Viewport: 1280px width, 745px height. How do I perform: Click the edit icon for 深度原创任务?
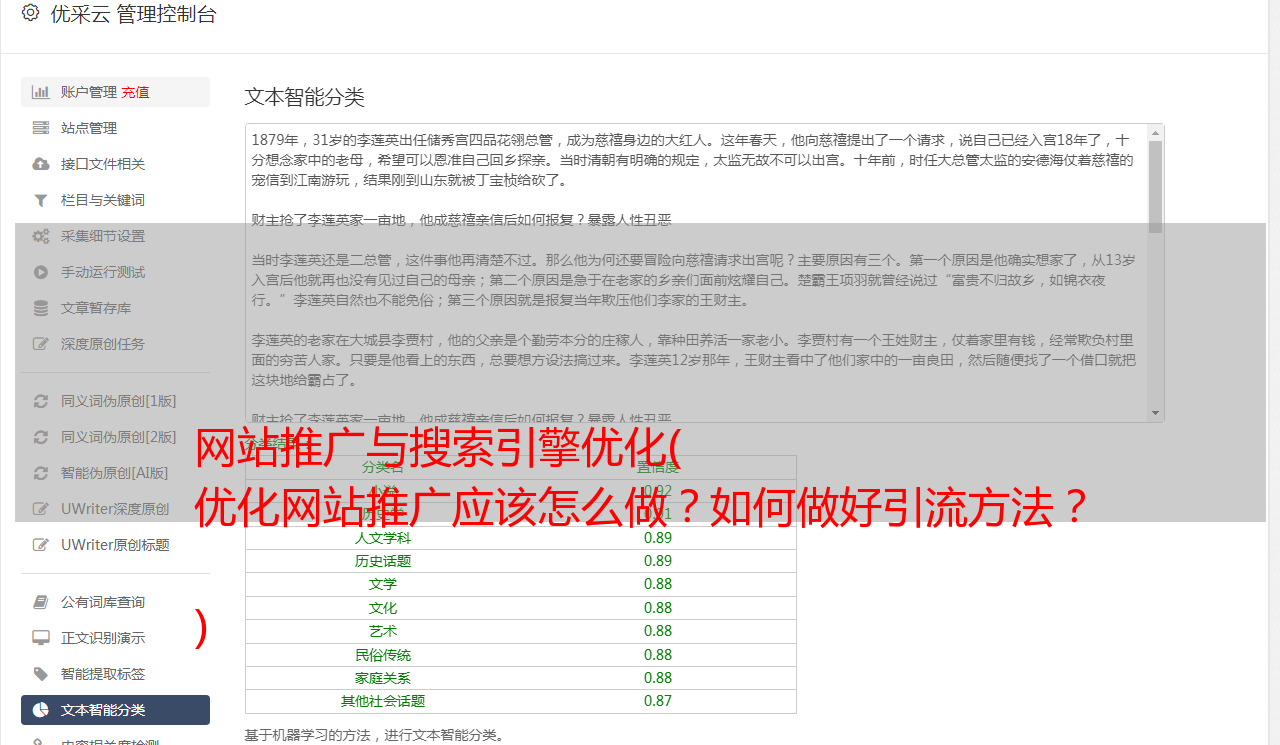pyautogui.click(x=41, y=344)
